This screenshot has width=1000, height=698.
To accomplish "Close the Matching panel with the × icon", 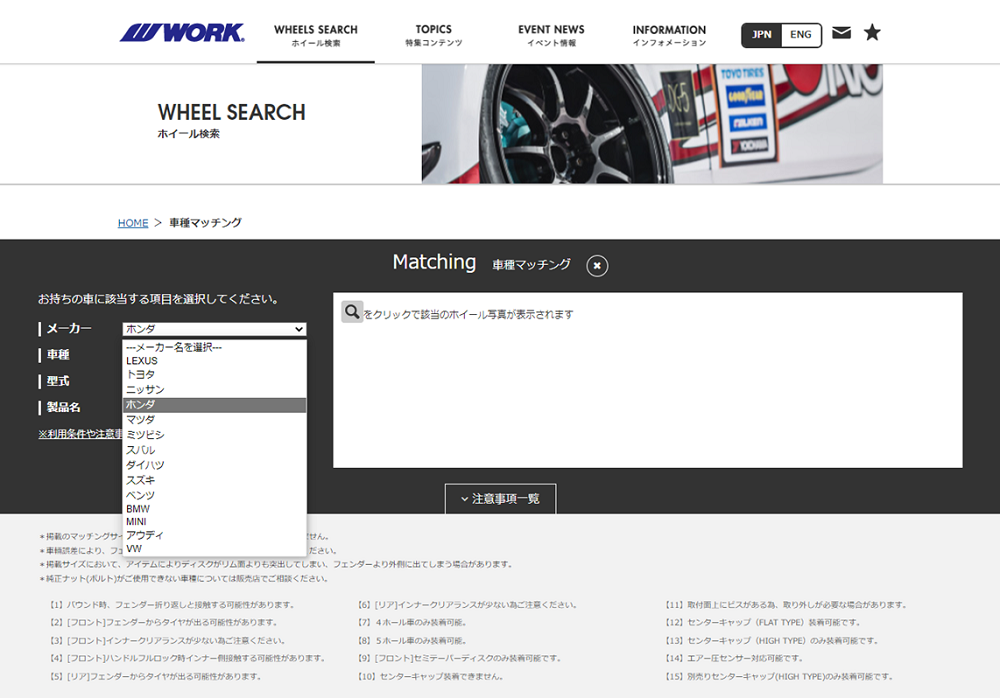I will coord(596,266).
